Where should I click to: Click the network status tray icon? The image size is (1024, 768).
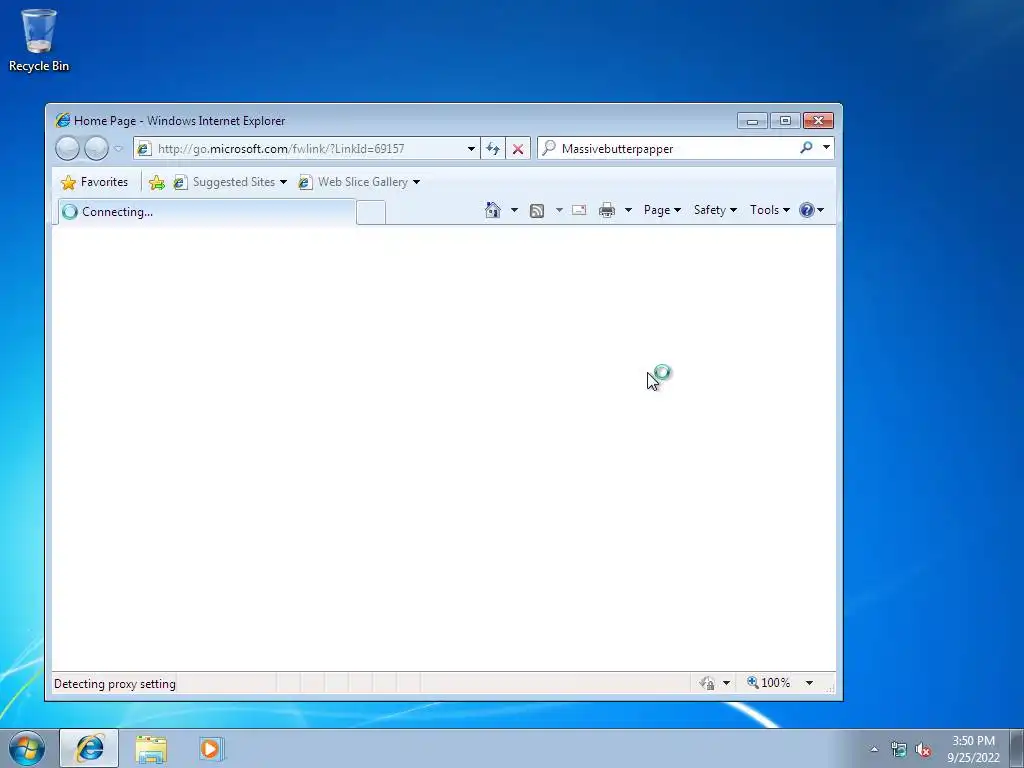tap(899, 750)
